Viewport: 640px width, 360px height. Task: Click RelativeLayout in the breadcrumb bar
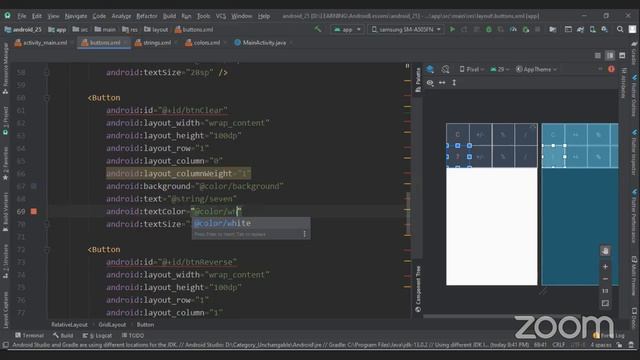pos(69,324)
